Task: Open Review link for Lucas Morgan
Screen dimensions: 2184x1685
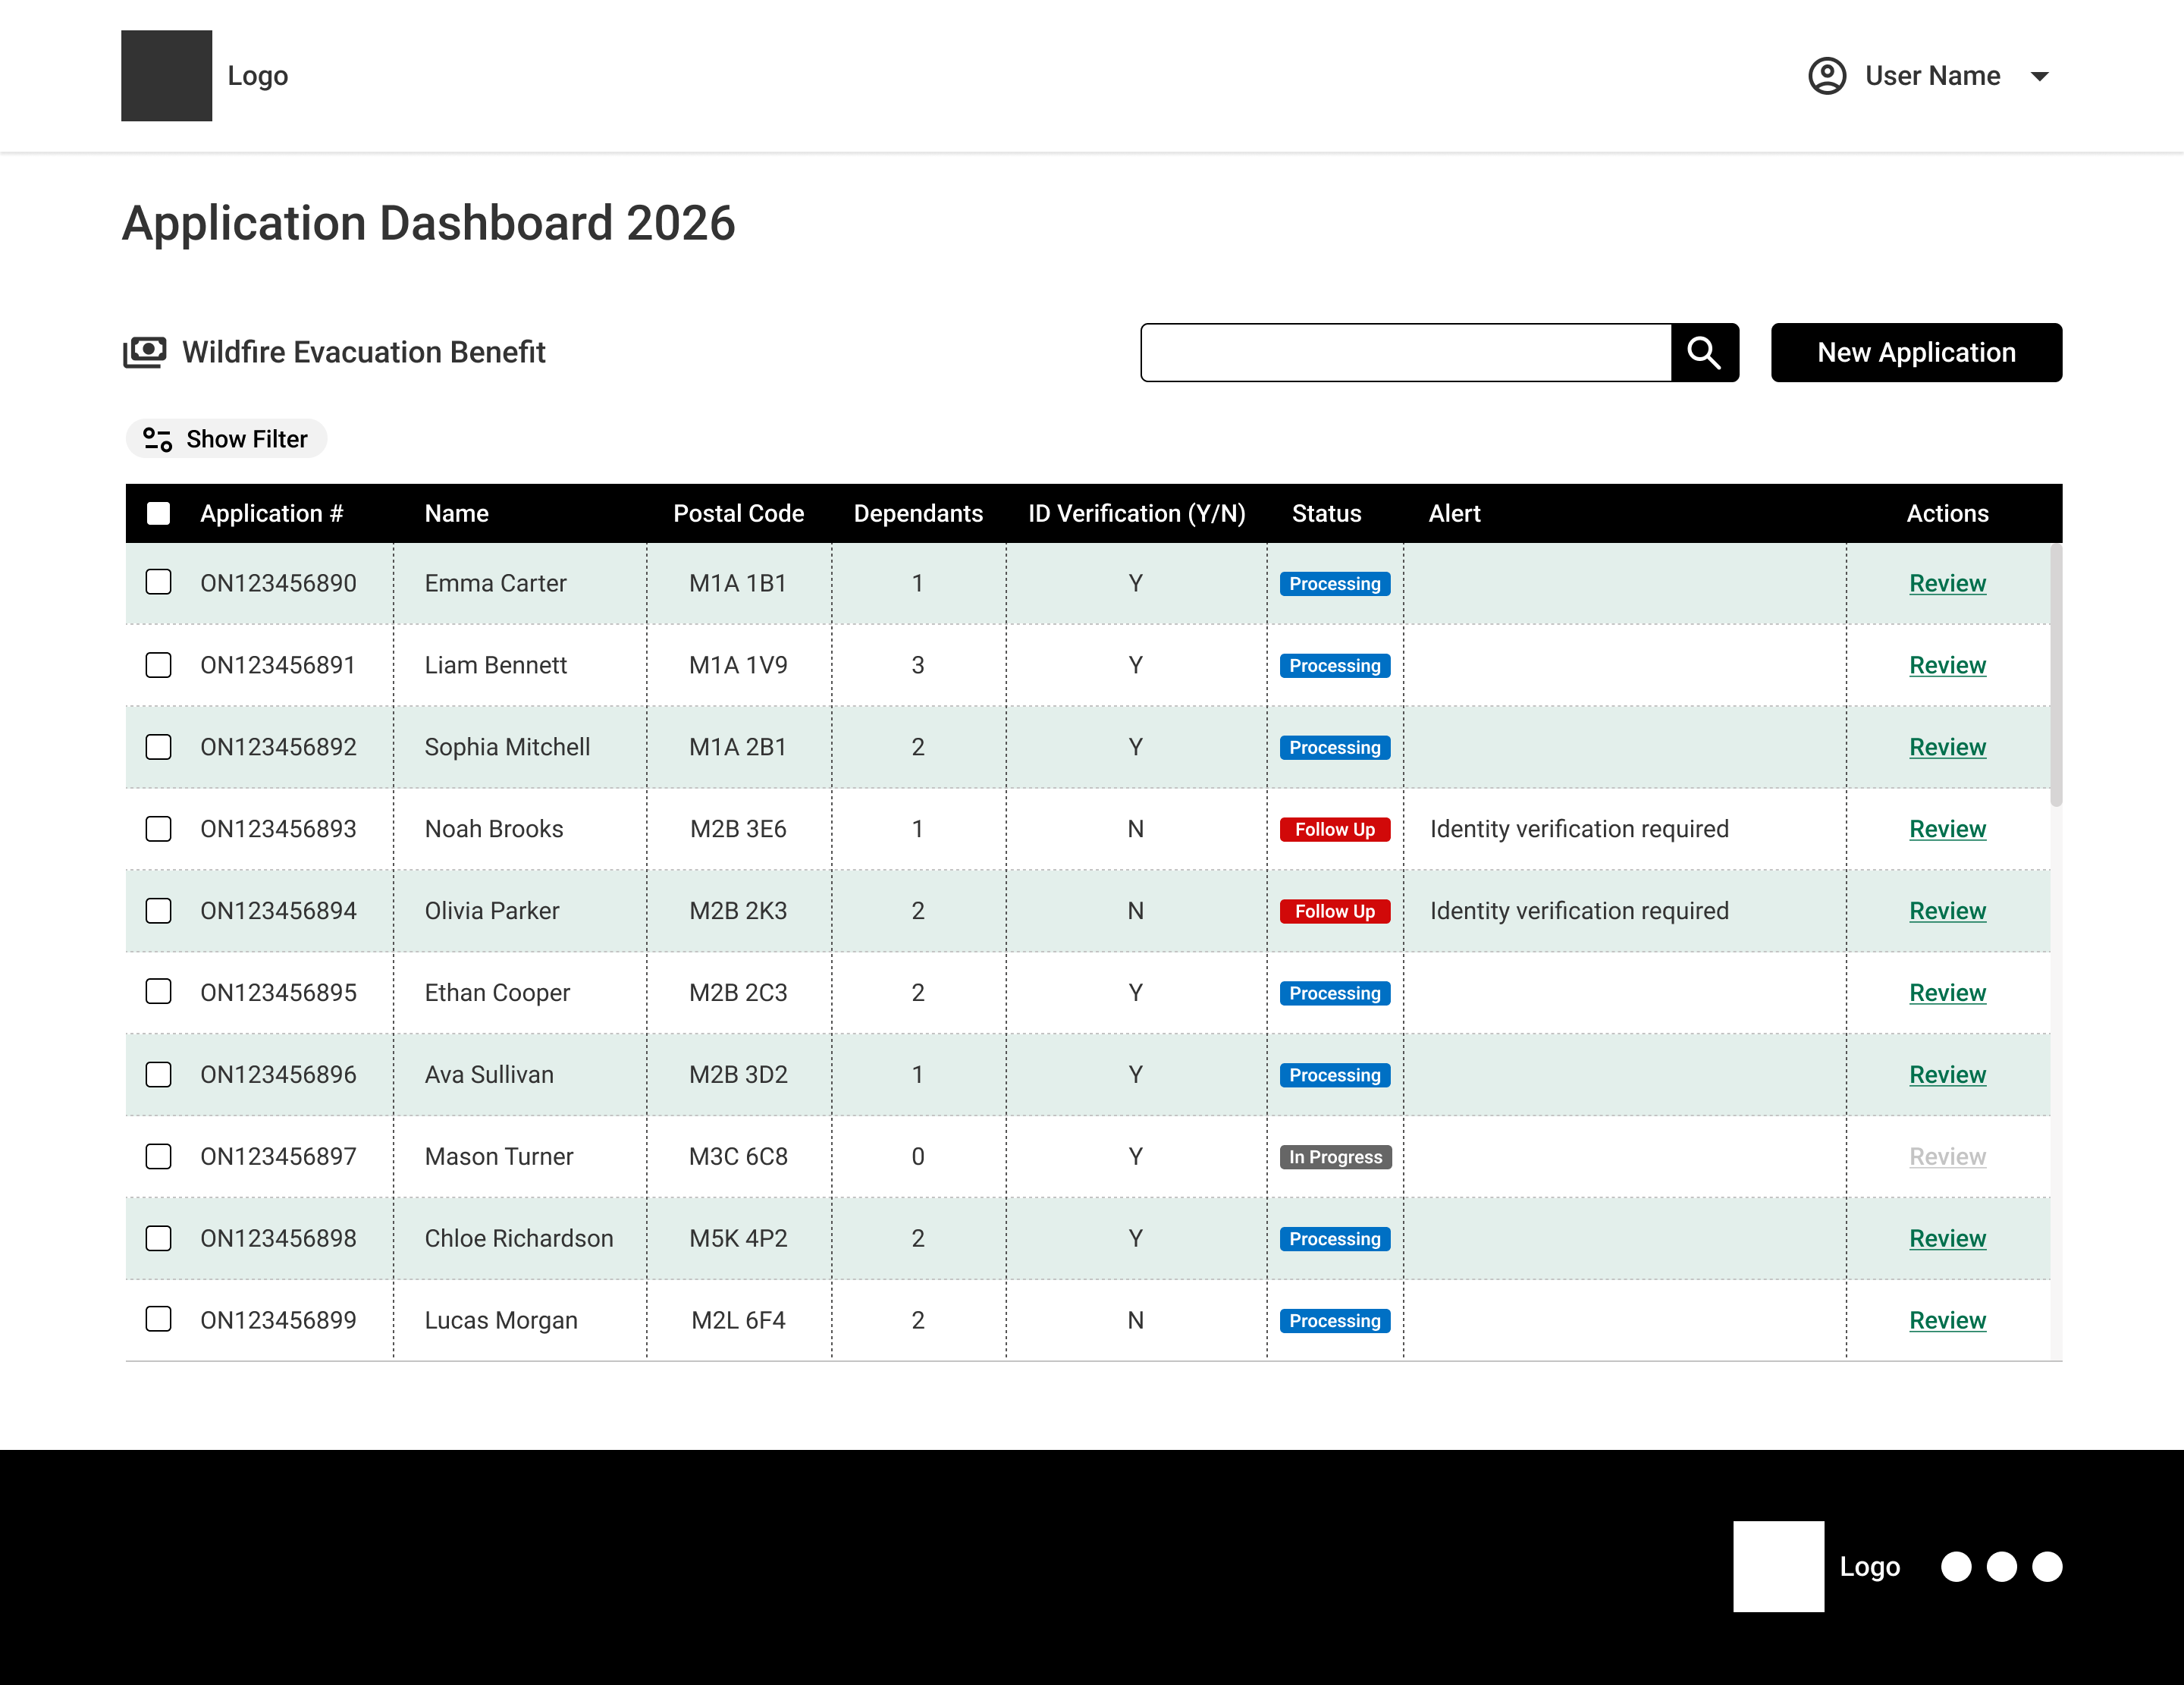Action: pyautogui.click(x=1947, y=1321)
